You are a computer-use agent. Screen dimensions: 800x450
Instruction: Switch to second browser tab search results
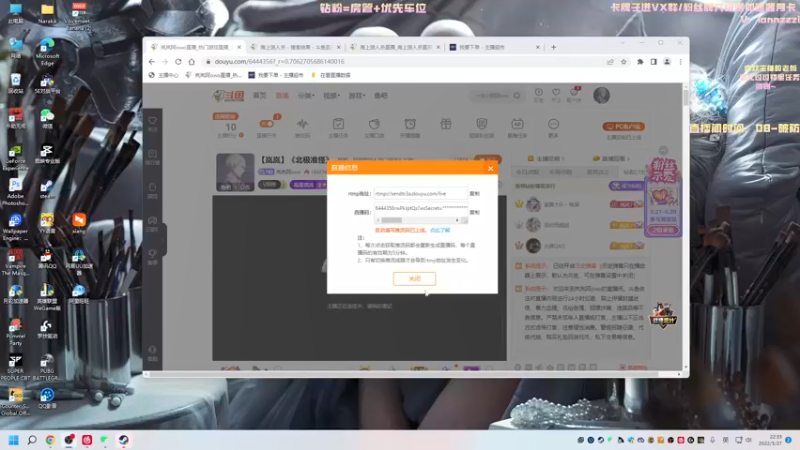click(295, 47)
